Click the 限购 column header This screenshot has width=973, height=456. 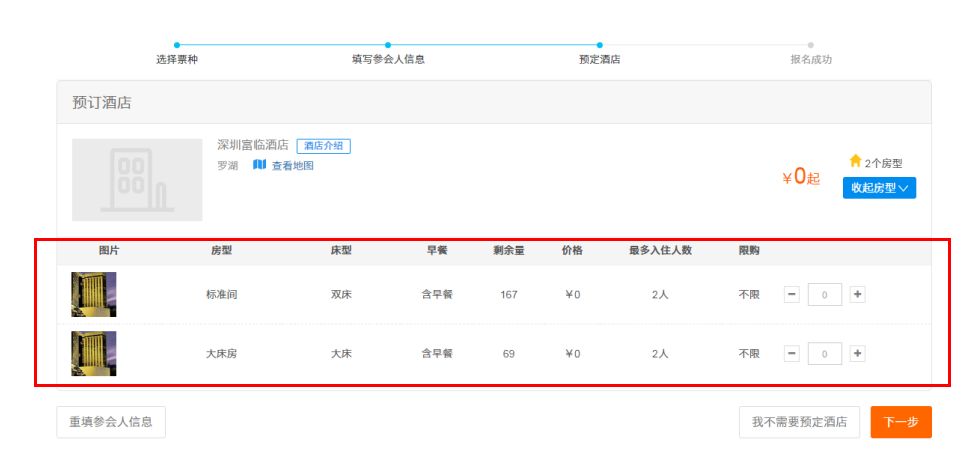pyautogui.click(x=749, y=251)
